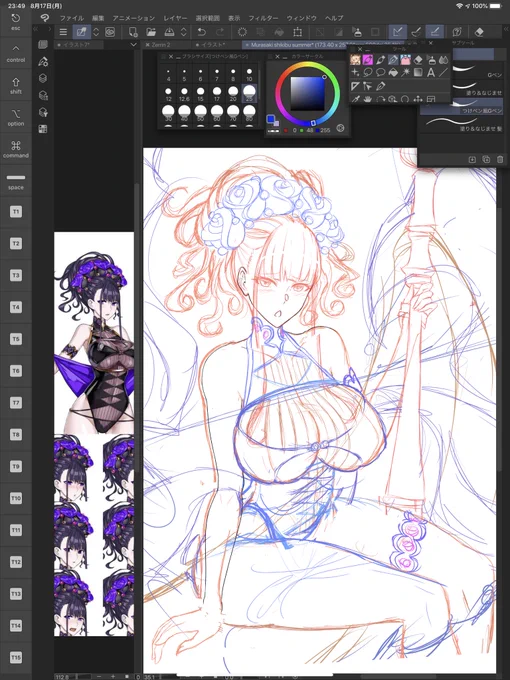Open the Clip Studio logo menu
Screen dimensions: 510x680
tap(44, 18)
